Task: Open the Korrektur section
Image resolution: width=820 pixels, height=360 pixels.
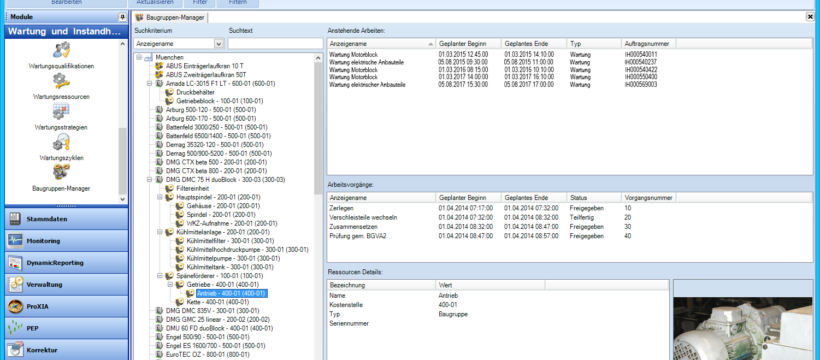Action: click(66, 350)
